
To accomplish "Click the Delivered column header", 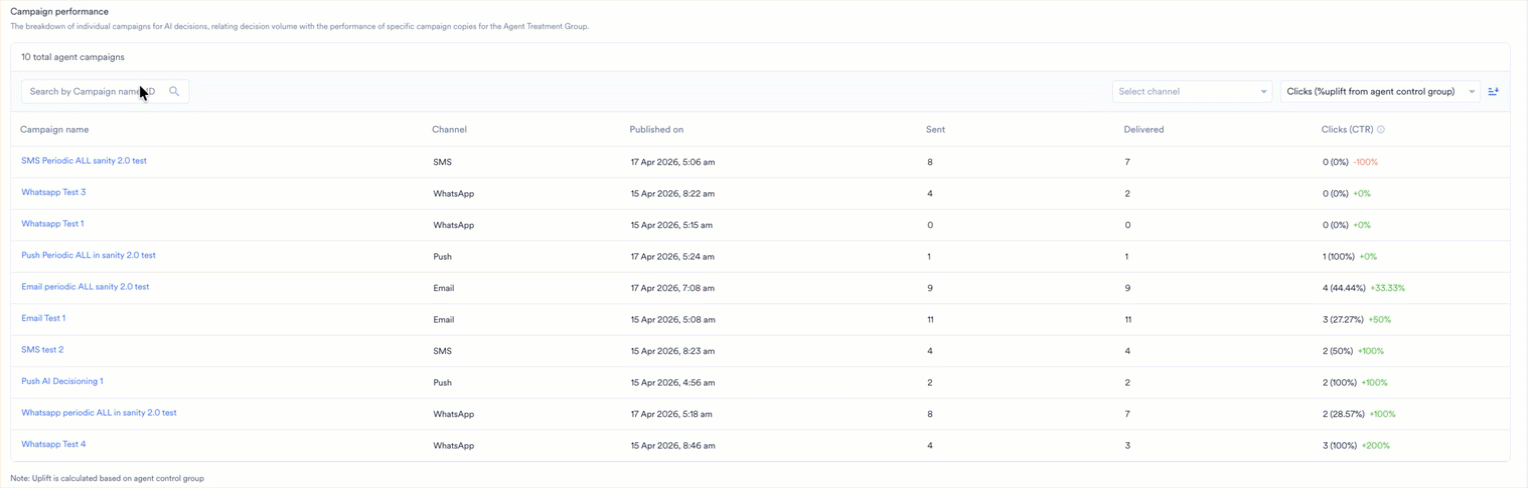I will (x=1143, y=129).
